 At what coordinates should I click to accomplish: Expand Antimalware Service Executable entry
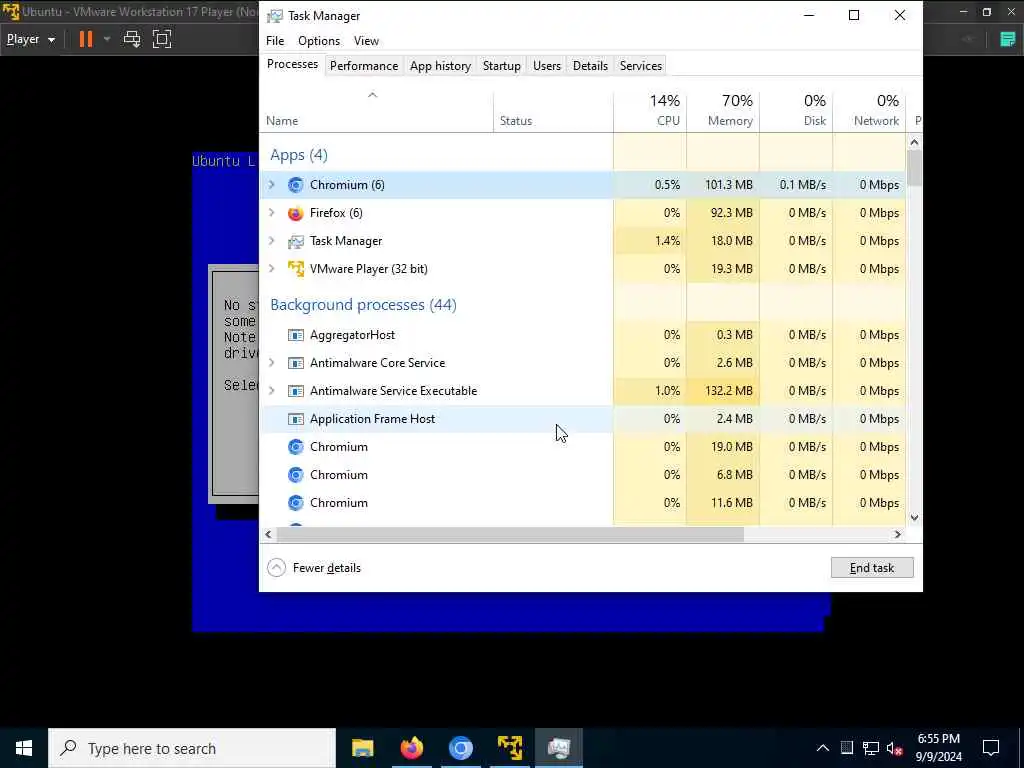point(272,391)
